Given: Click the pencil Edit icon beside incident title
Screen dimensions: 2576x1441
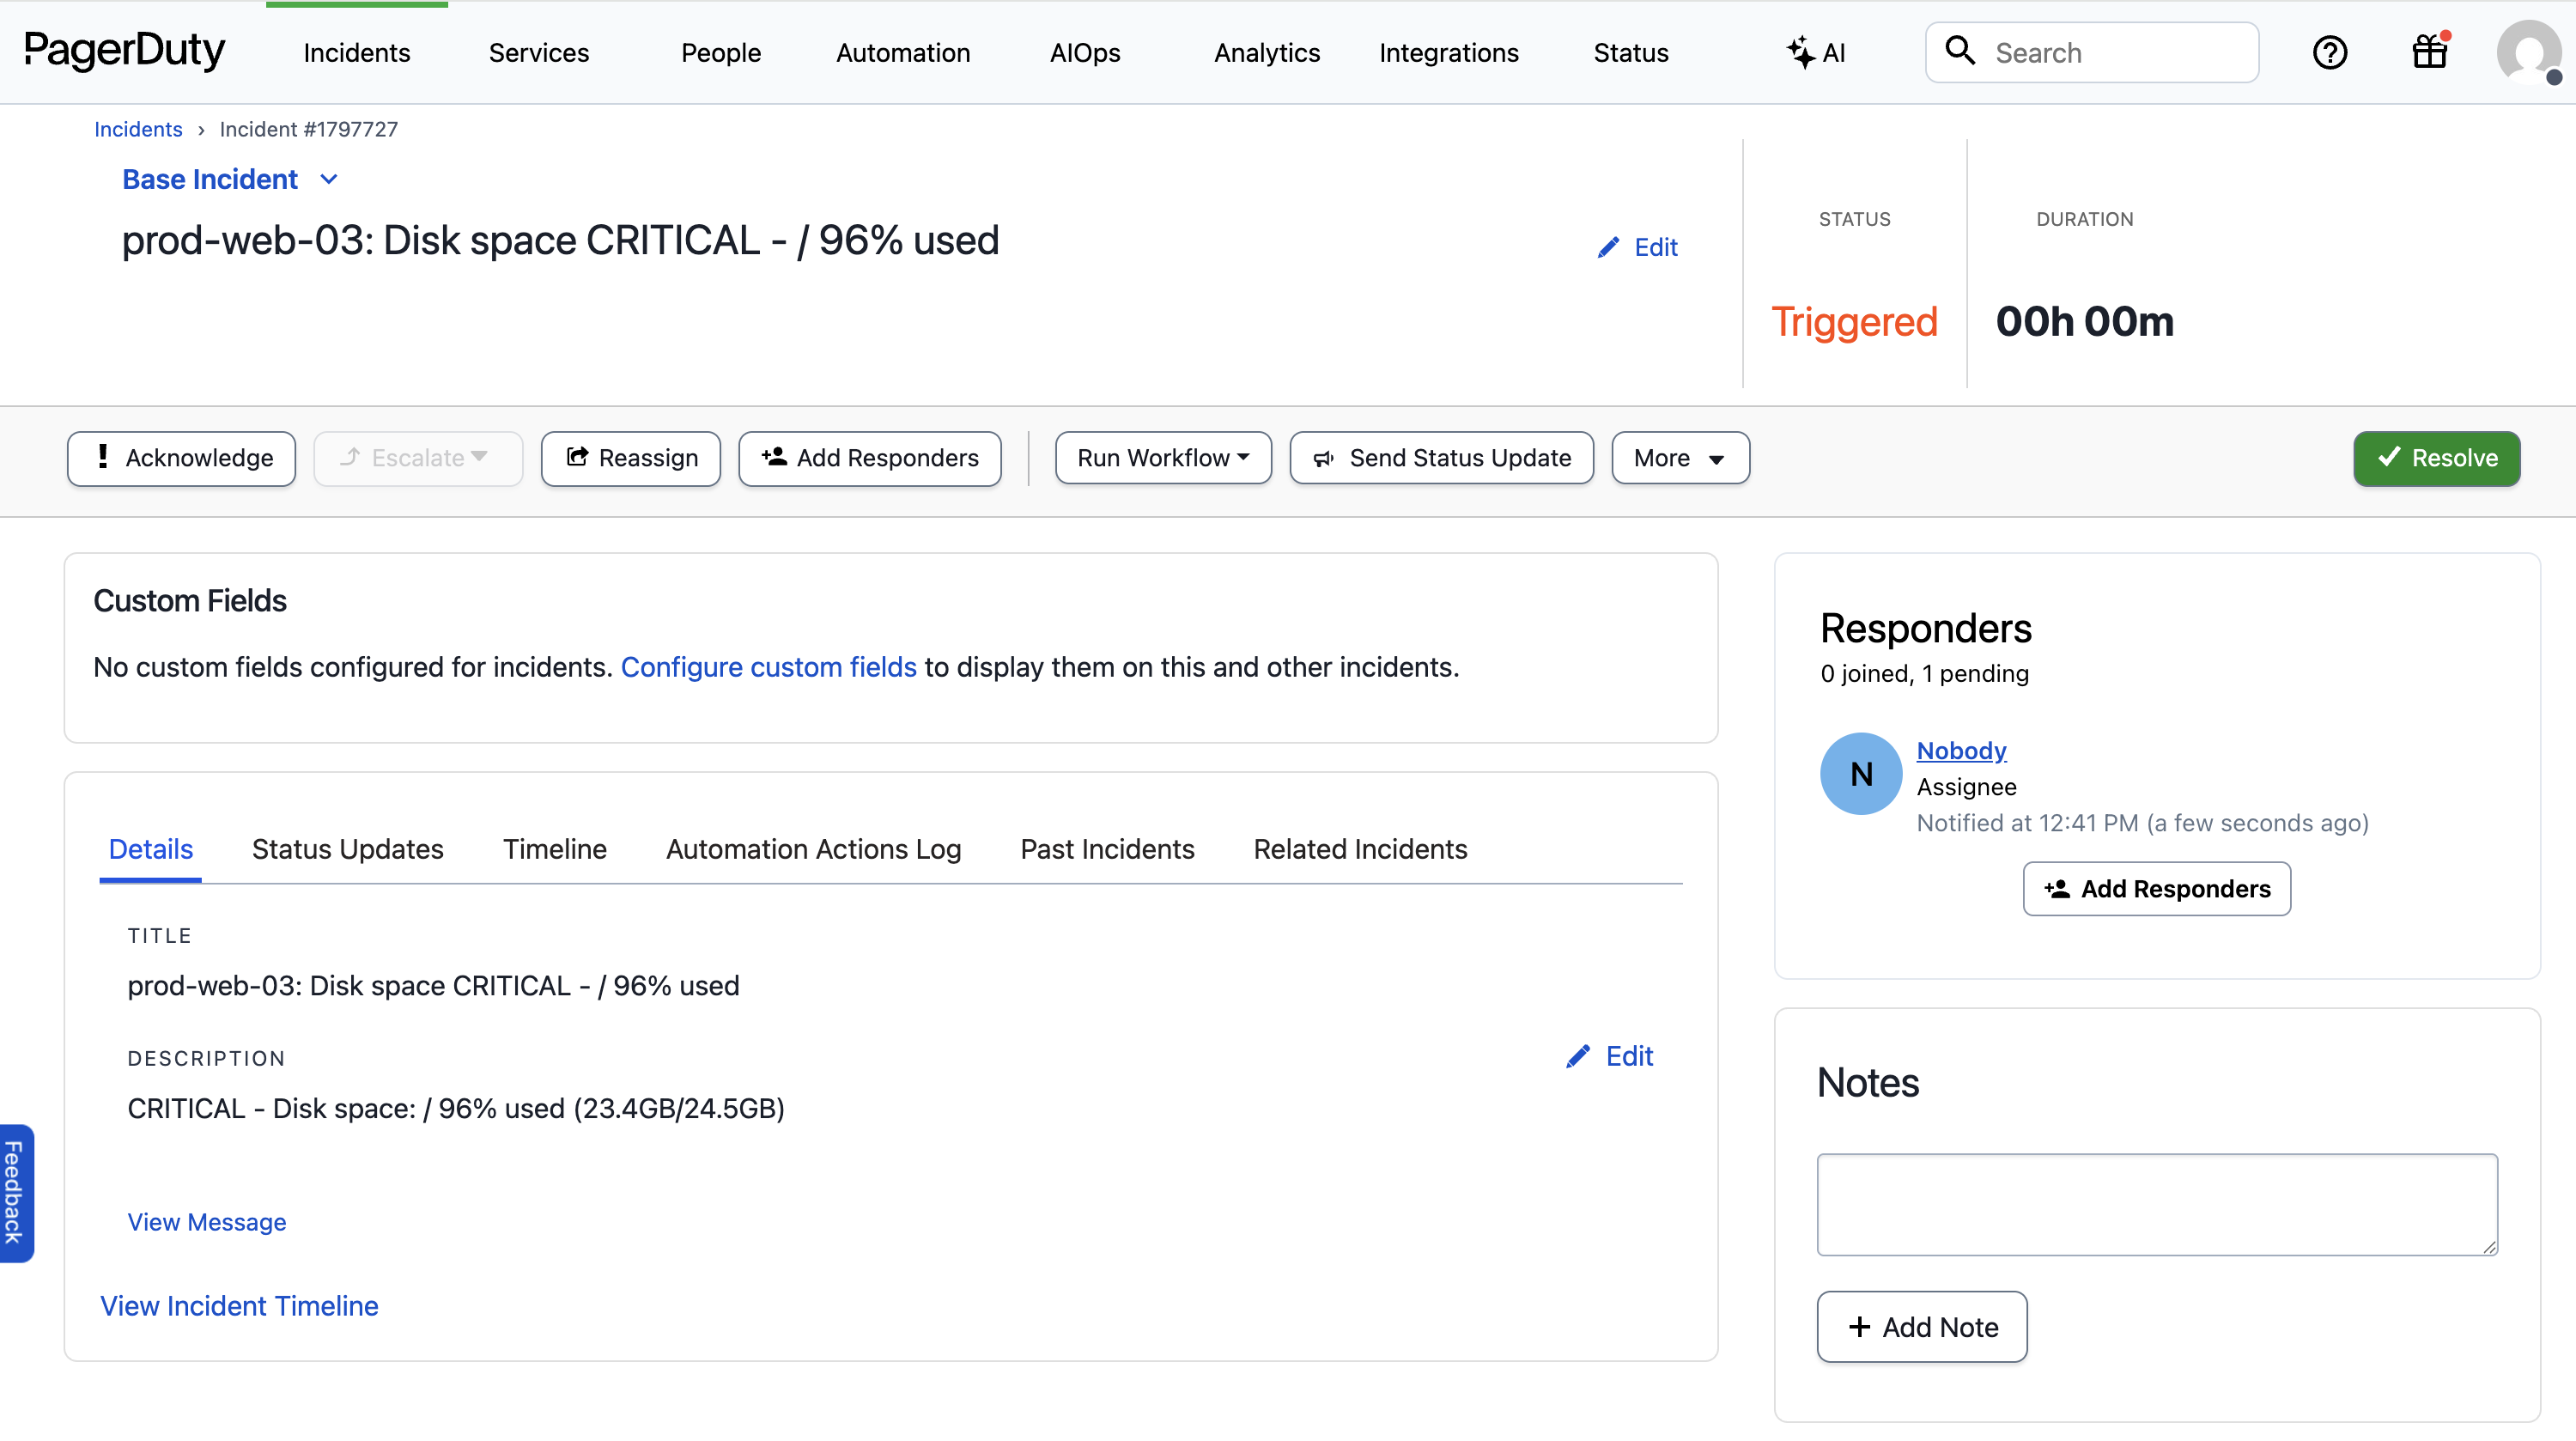Looking at the screenshot, I should 1608,247.
